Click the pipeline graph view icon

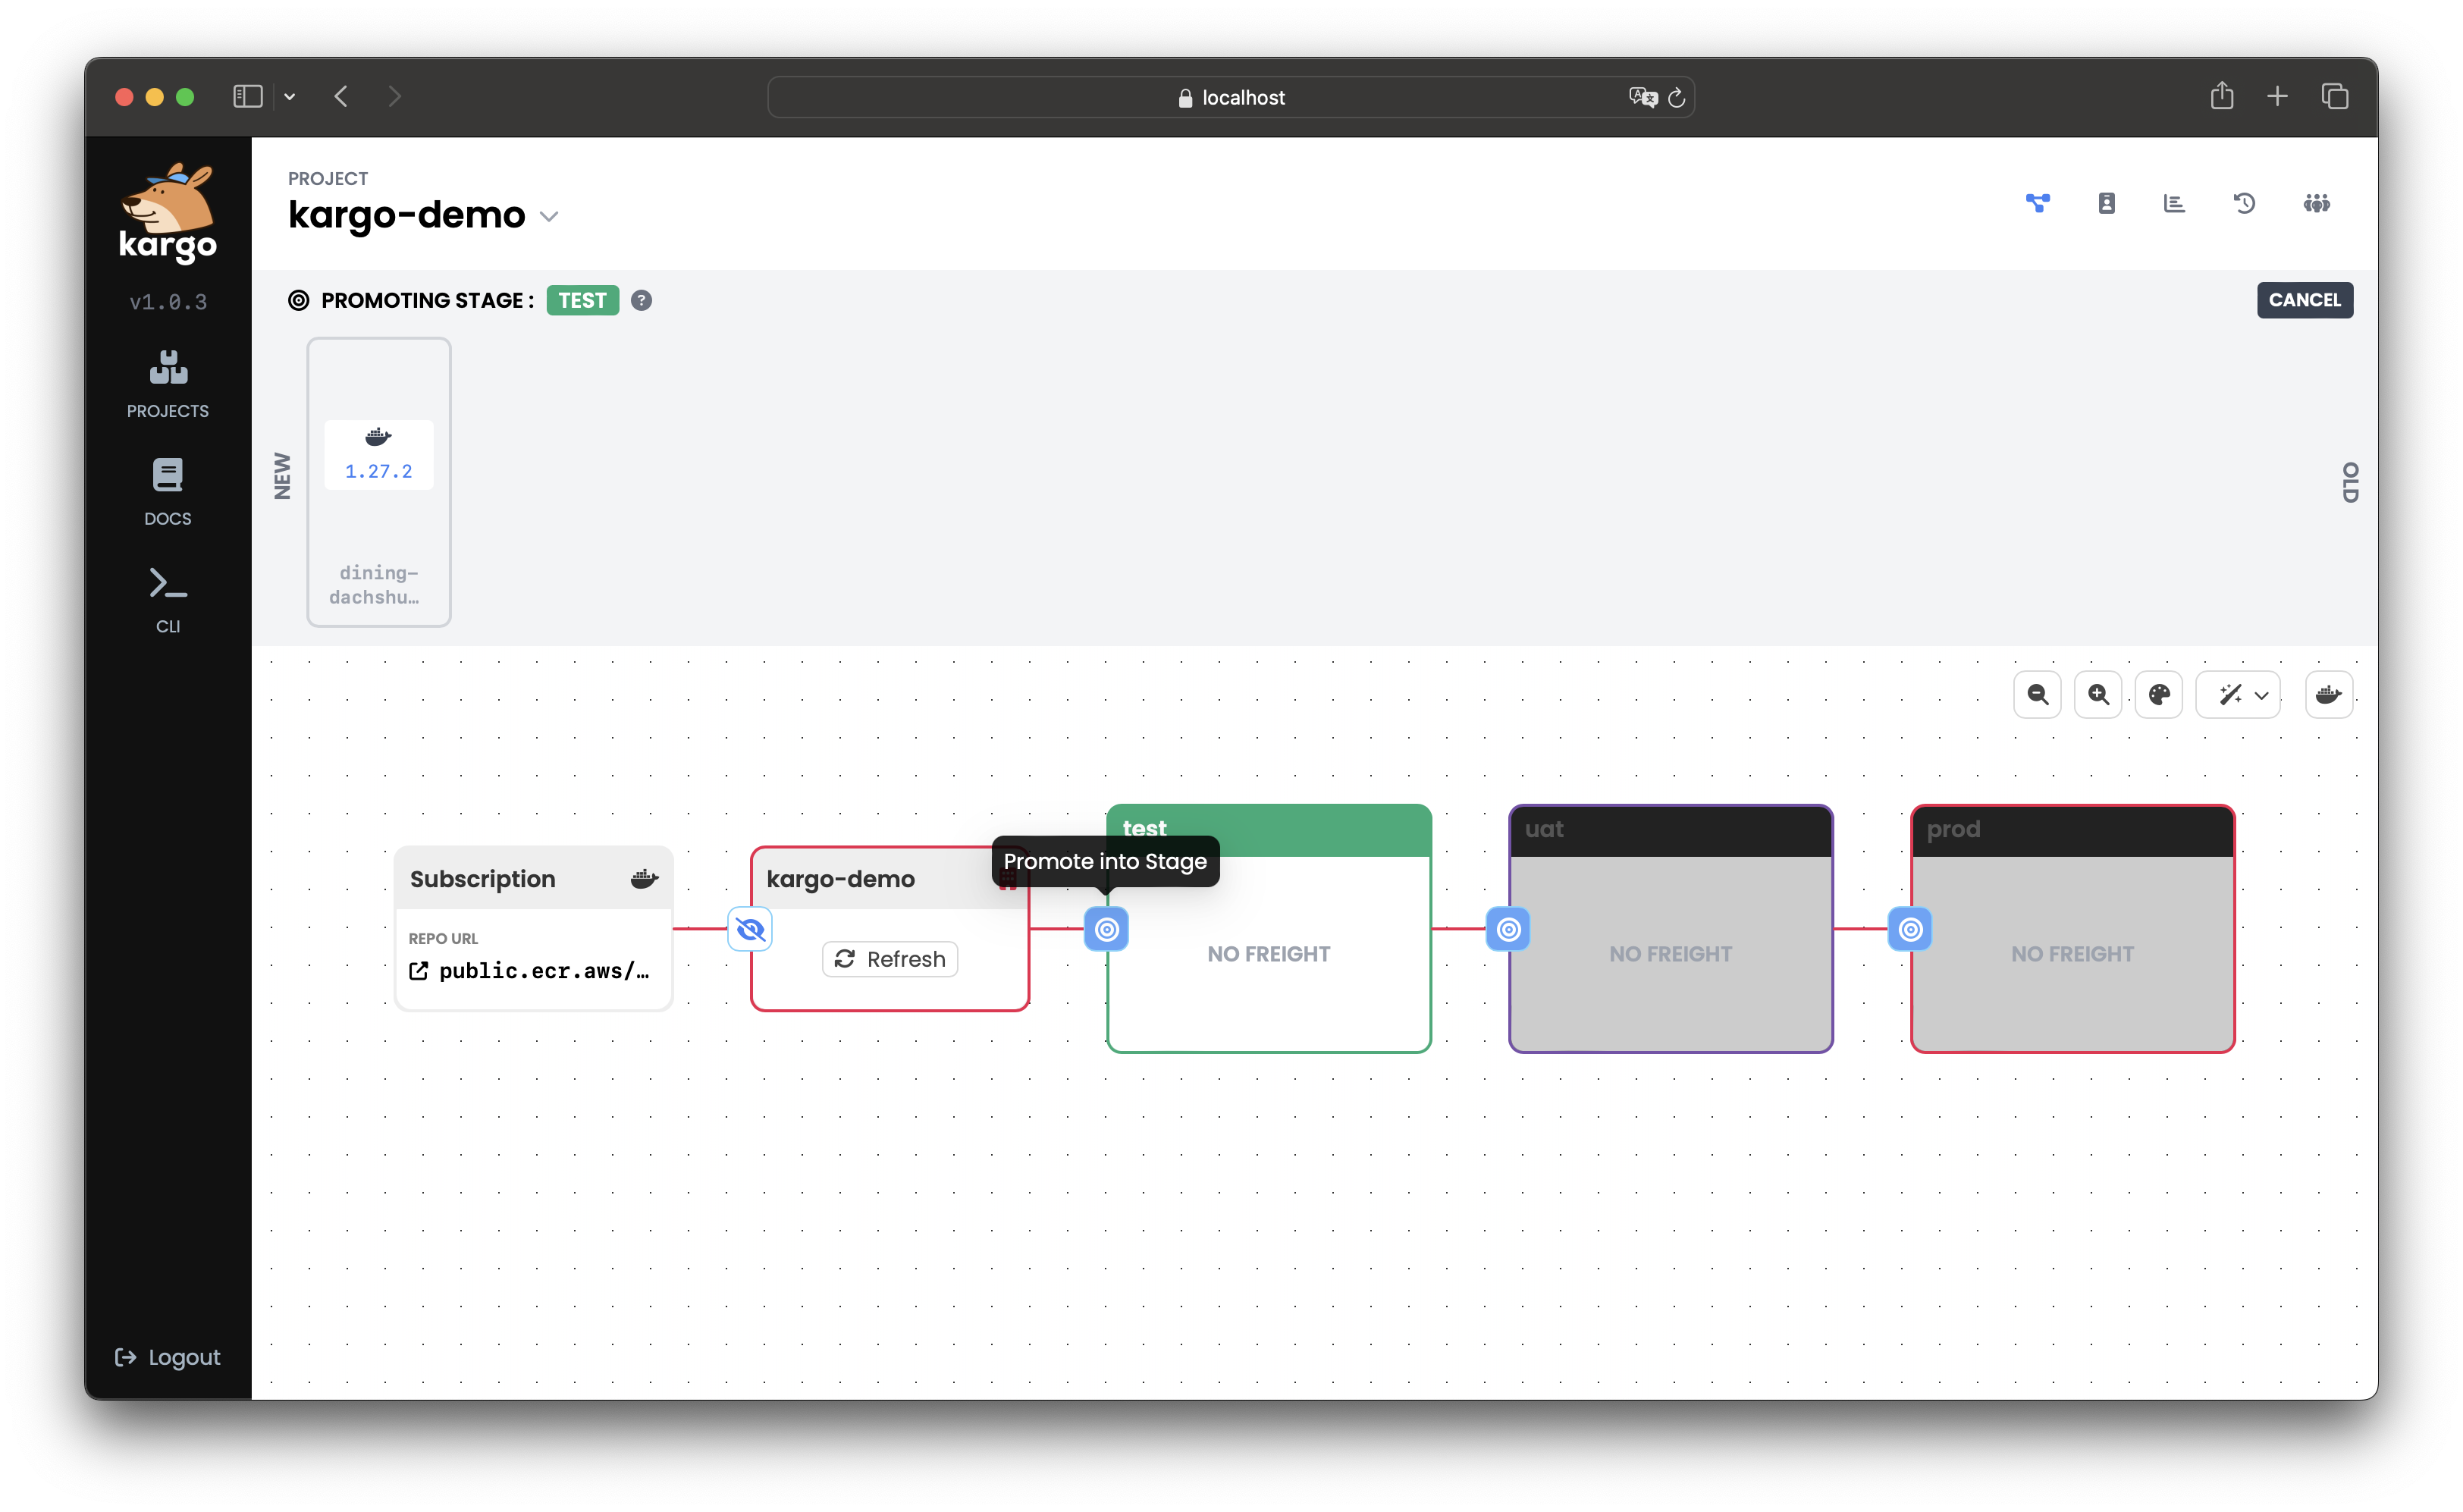(x=2037, y=204)
